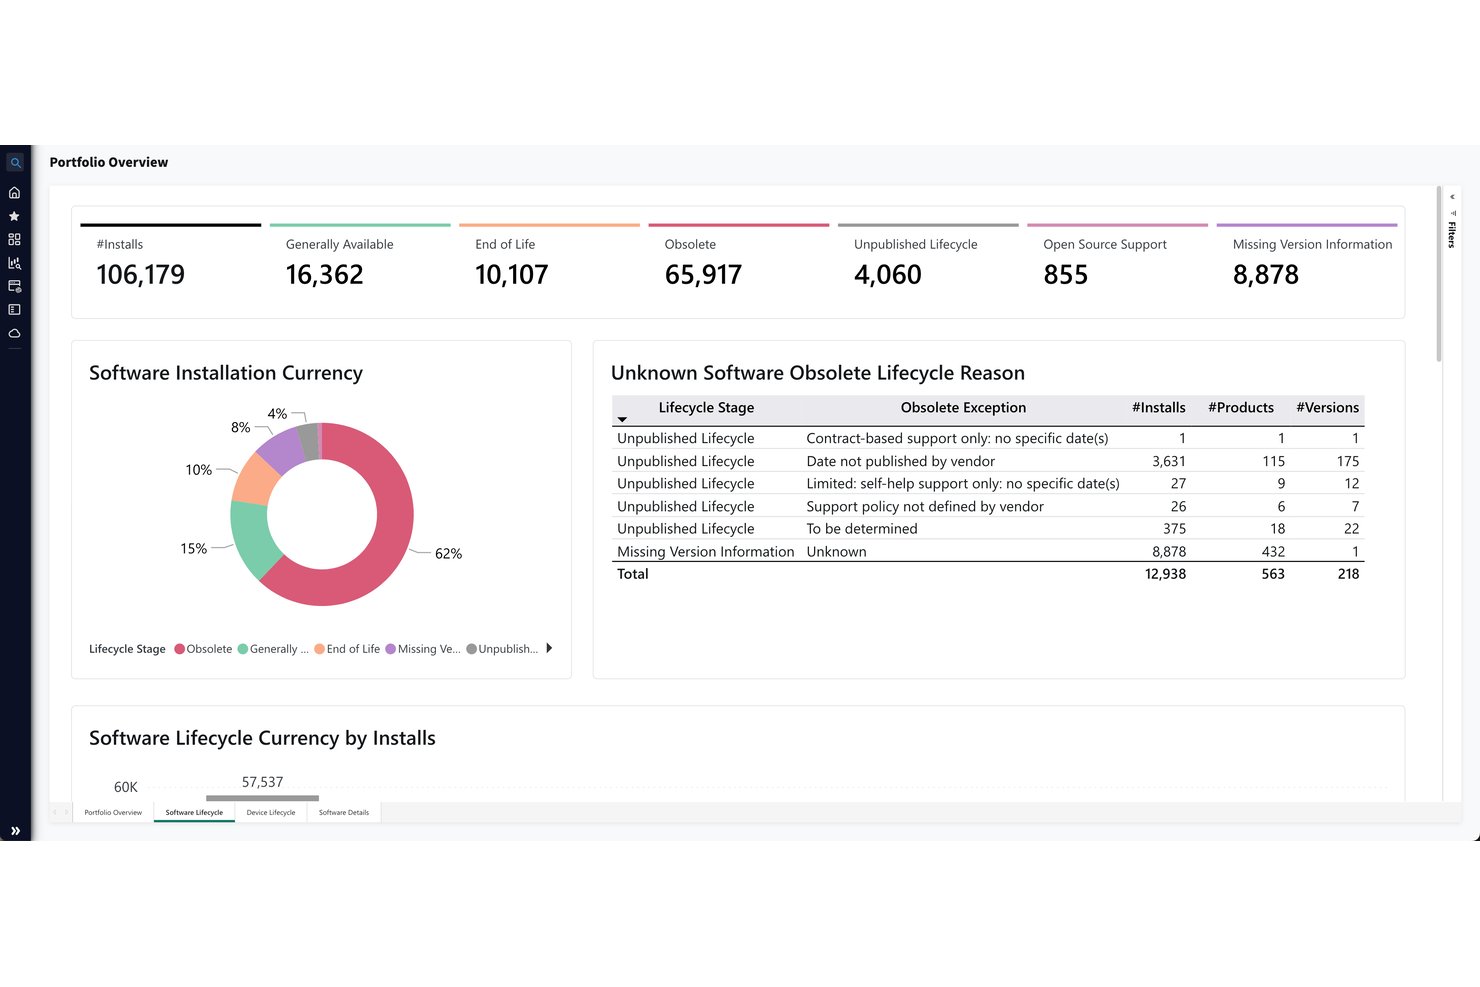1480x987 pixels.
Task: Open the Software Details tab
Action: (x=344, y=812)
